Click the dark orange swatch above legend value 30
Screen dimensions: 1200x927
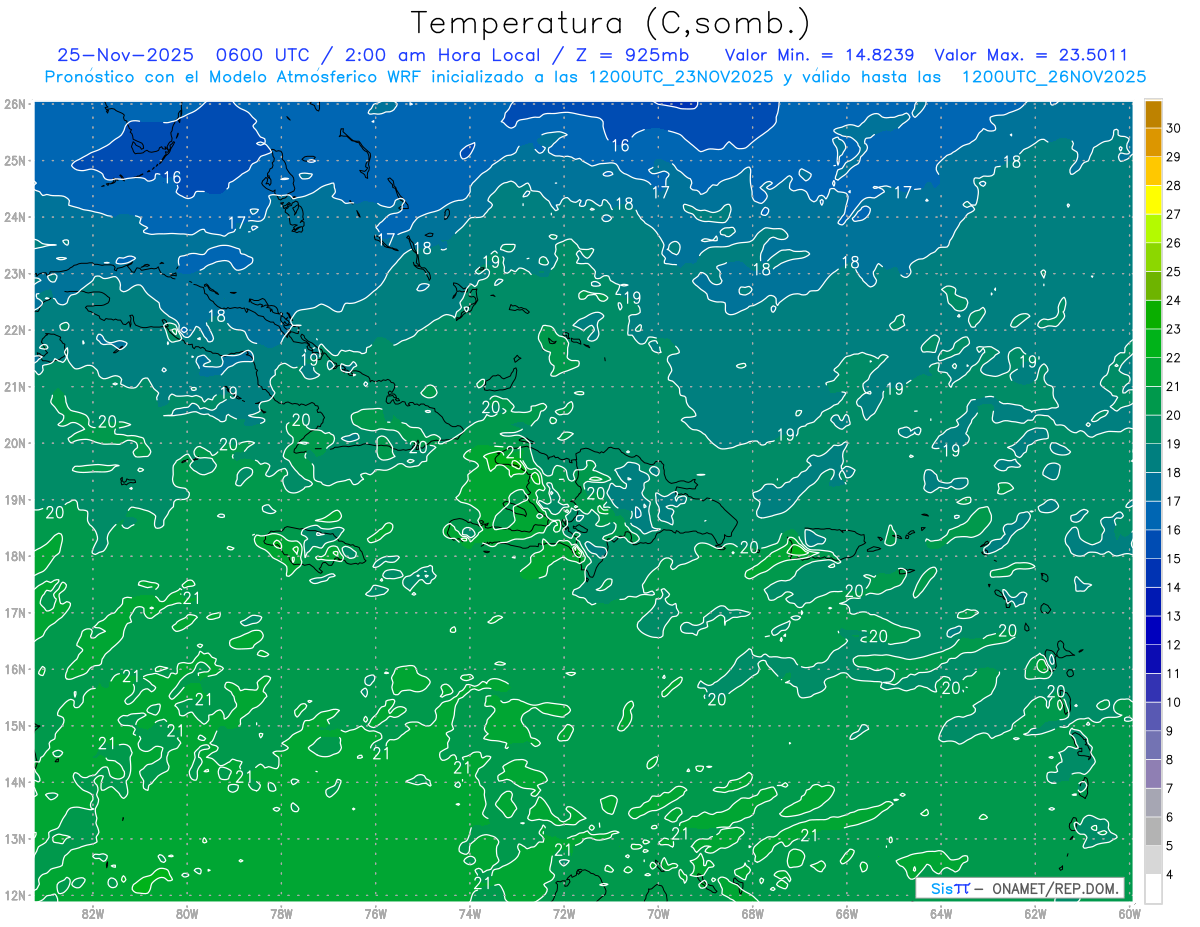[x=1153, y=114]
